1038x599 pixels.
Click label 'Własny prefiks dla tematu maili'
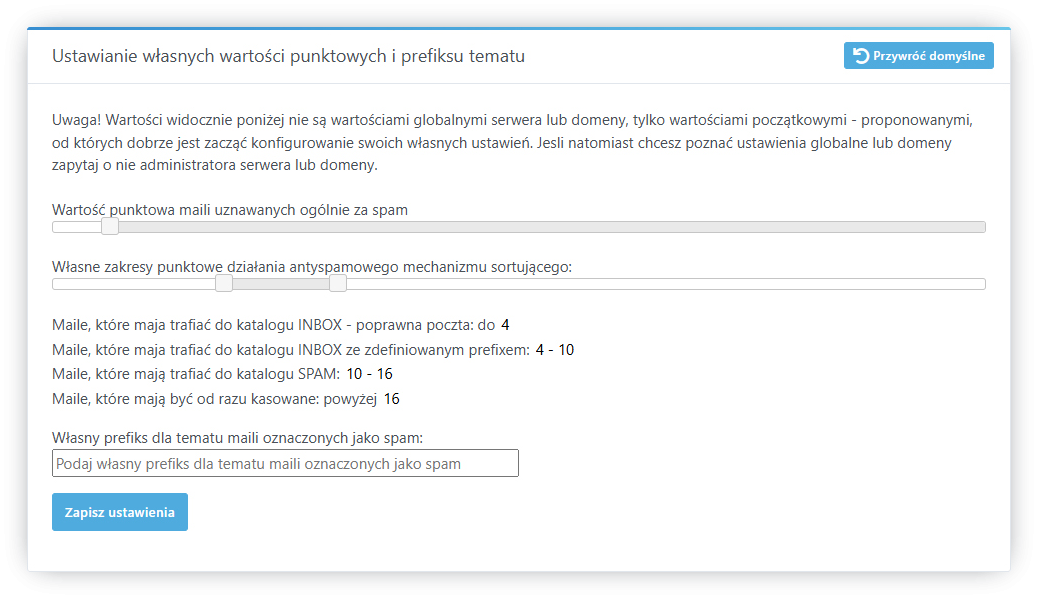coord(237,438)
